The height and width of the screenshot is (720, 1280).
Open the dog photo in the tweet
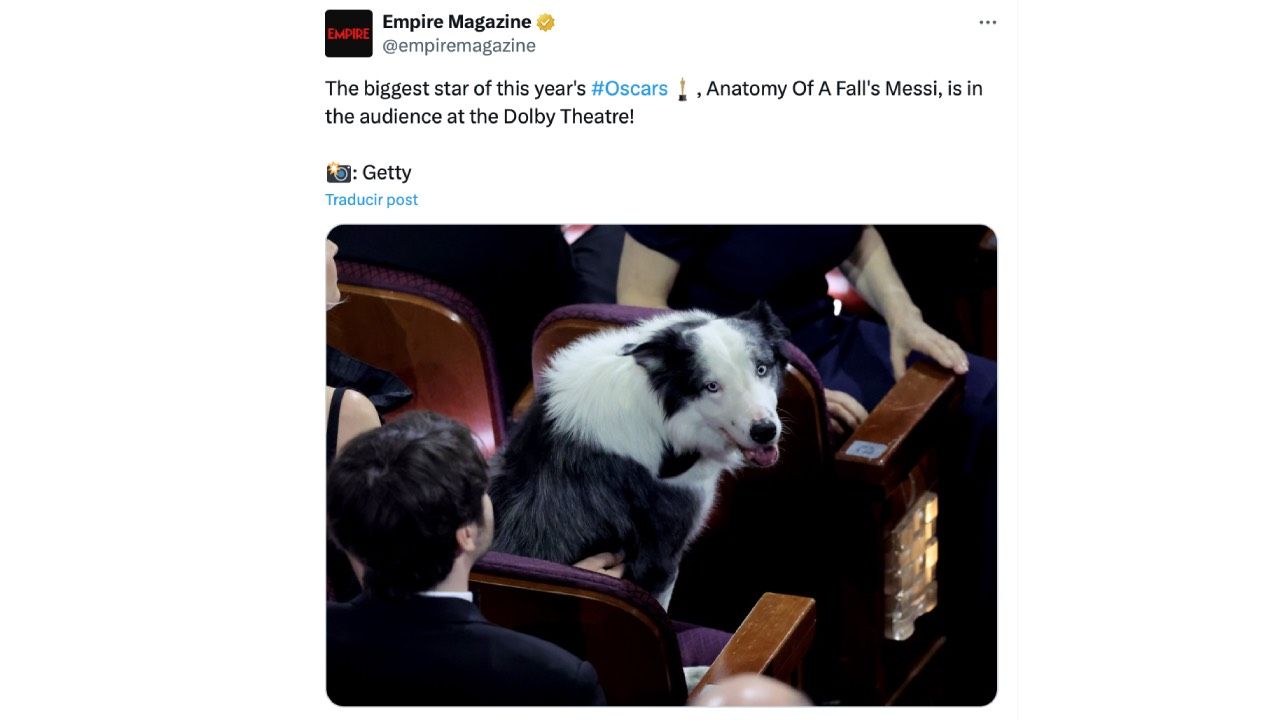[x=661, y=465]
